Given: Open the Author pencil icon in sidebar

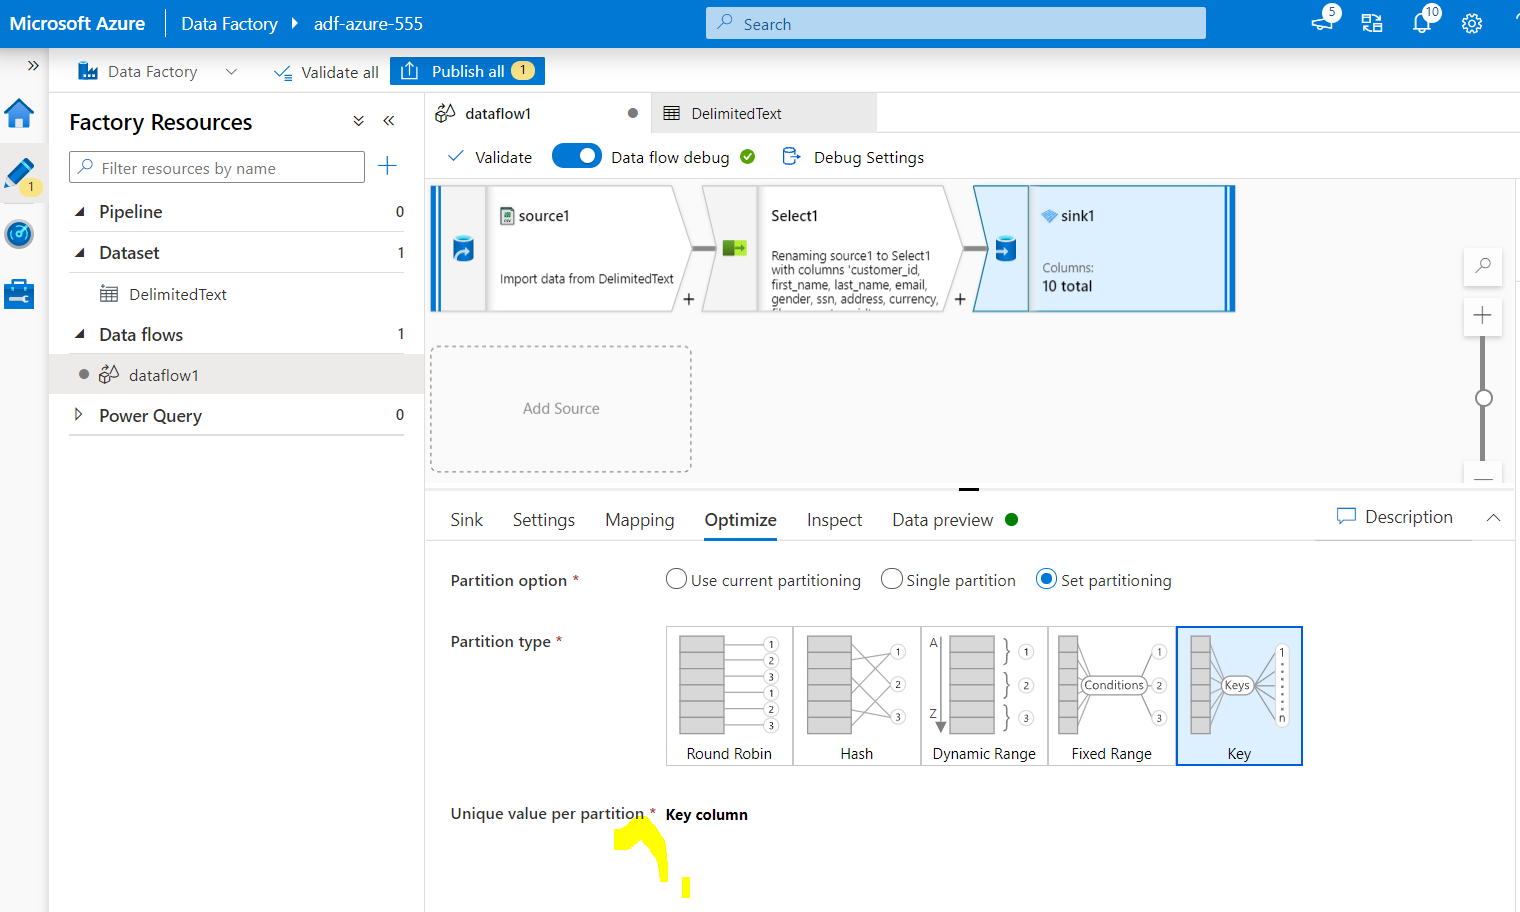Looking at the screenshot, I should (19, 174).
